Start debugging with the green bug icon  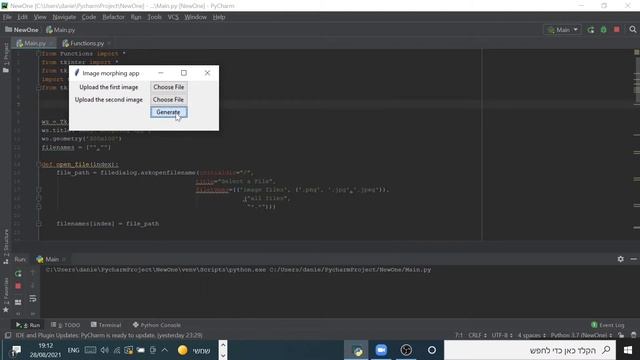[x=604, y=30]
